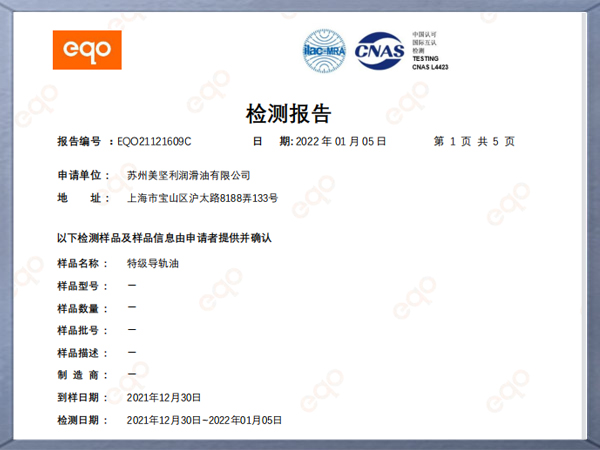Click the date 2022年01月05日
The width and height of the screenshot is (600, 450).
pyautogui.click(x=341, y=142)
